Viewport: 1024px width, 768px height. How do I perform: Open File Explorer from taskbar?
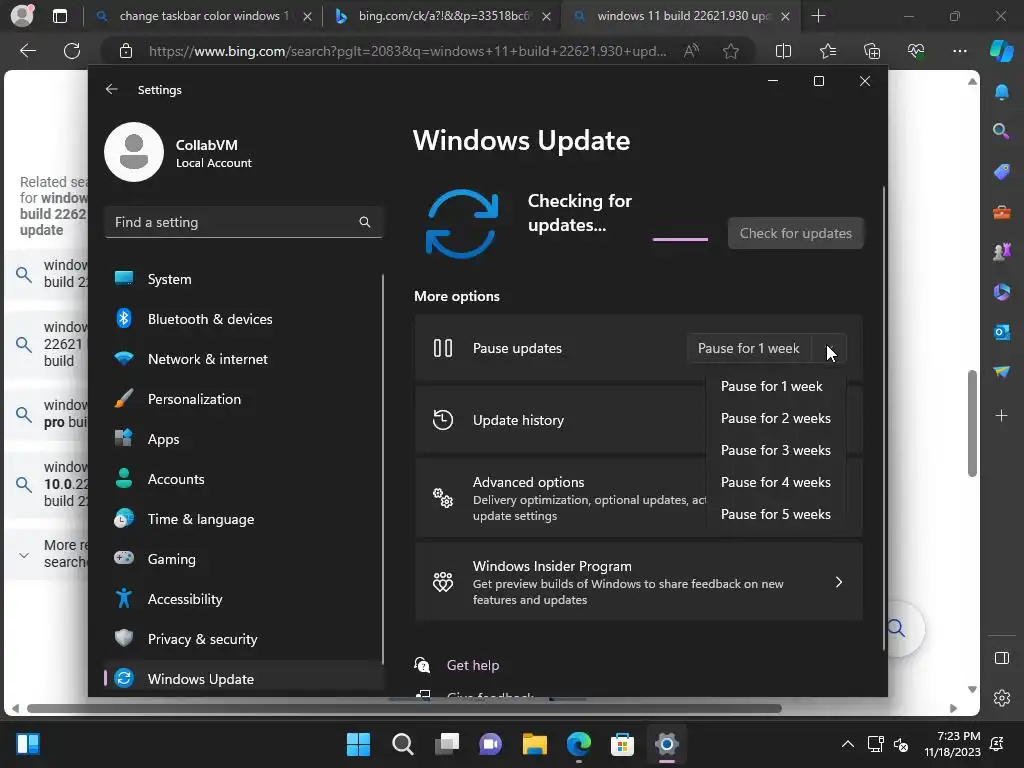pyautogui.click(x=534, y=744)
